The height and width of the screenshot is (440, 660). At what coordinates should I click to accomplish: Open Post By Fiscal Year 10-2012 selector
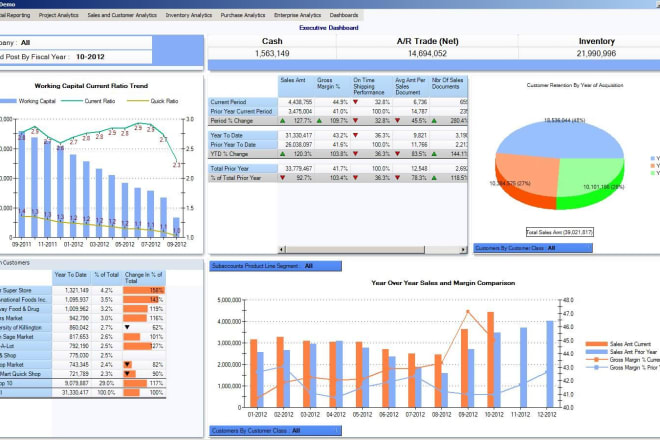[x=76, y=57]
